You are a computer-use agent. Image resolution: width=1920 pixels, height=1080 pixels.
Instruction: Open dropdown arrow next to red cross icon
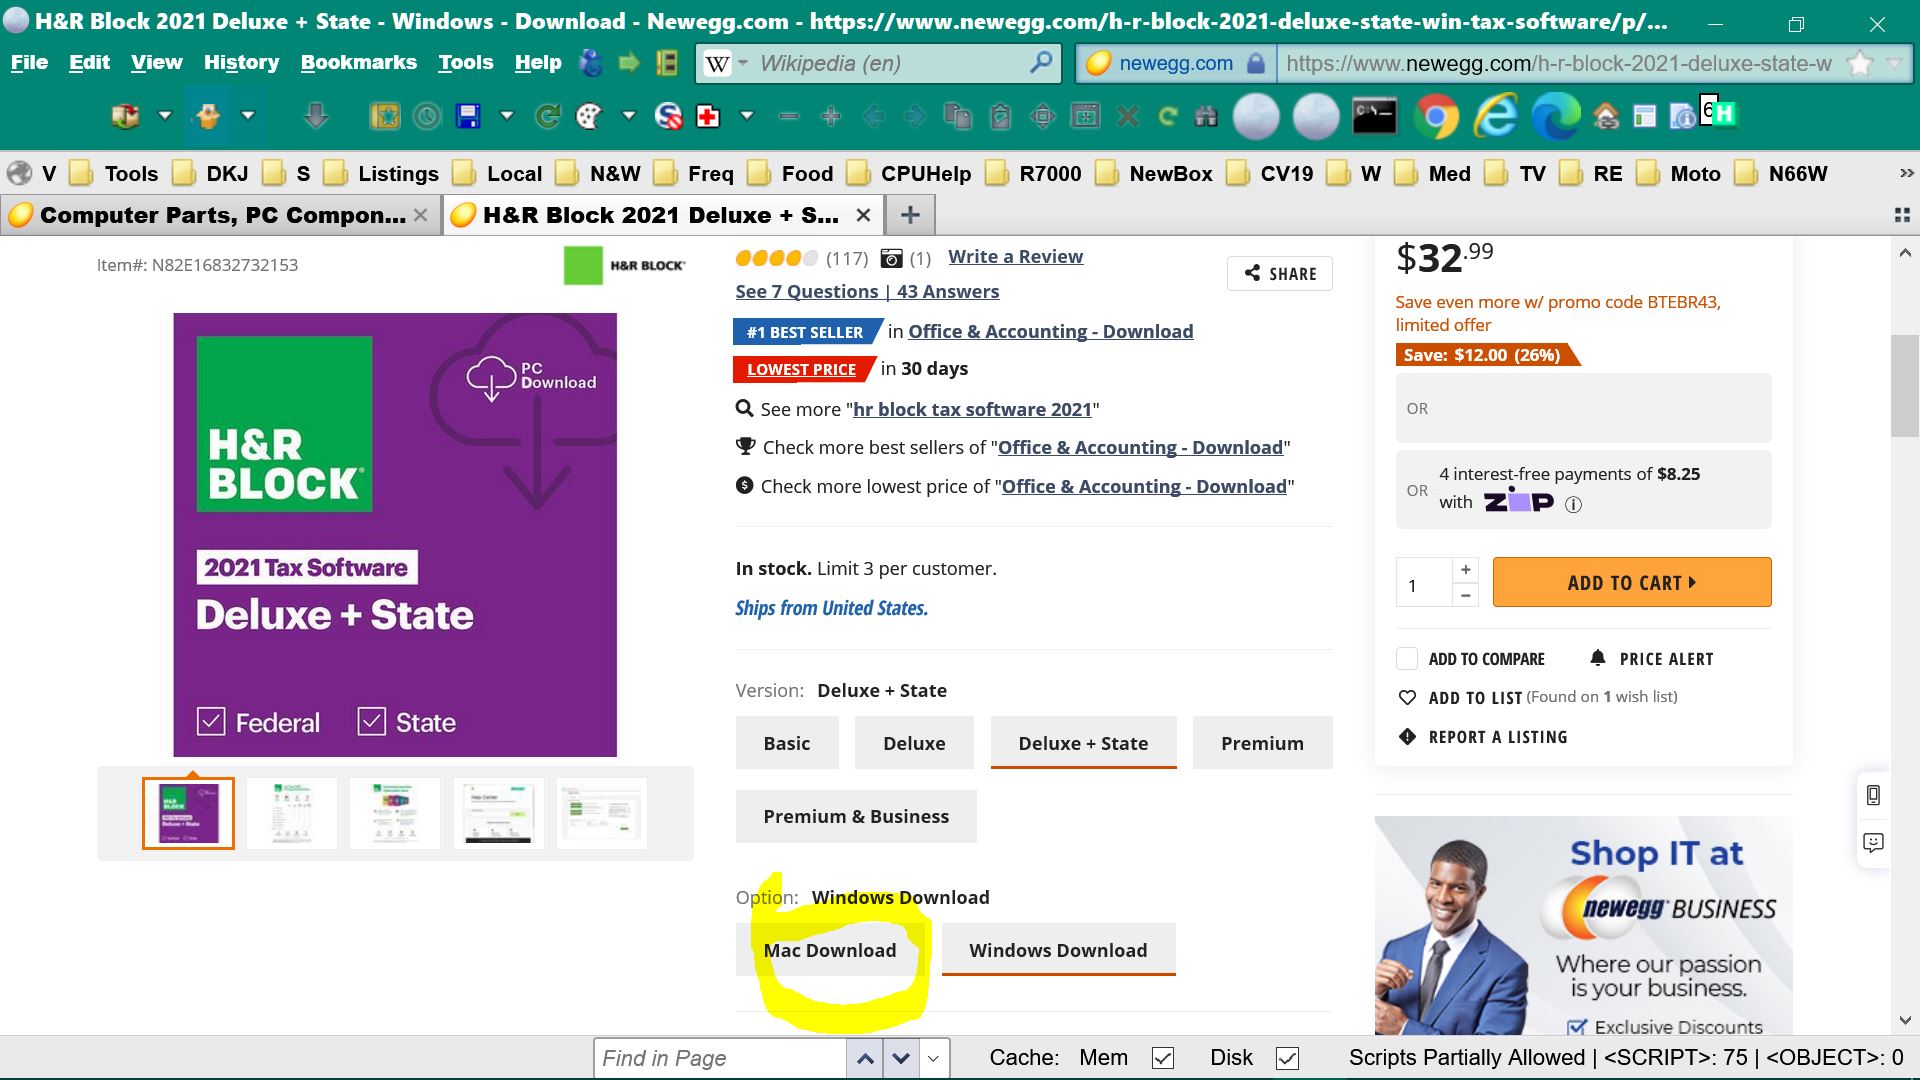[746, 117]
